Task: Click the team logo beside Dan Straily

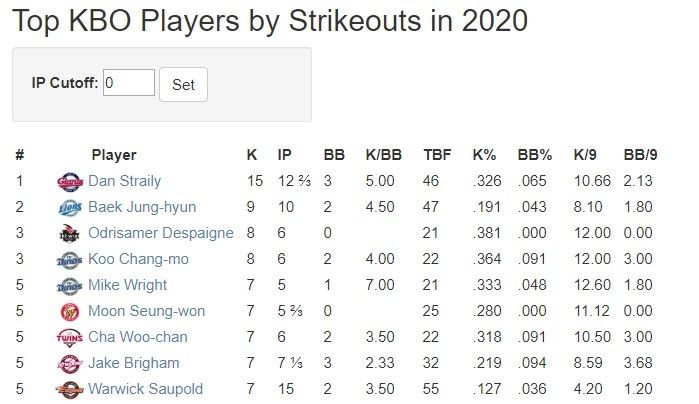Action: (71, 182)
